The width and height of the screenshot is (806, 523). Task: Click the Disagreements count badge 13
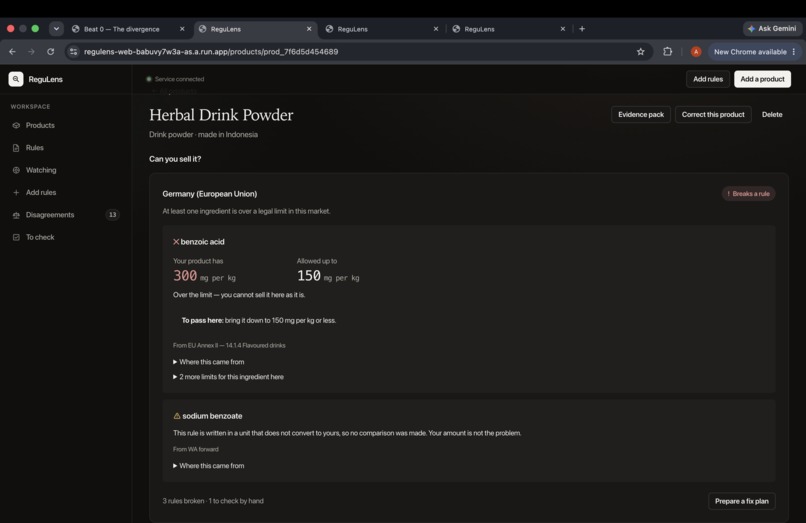pyautogui.click(x=112, y=214)
